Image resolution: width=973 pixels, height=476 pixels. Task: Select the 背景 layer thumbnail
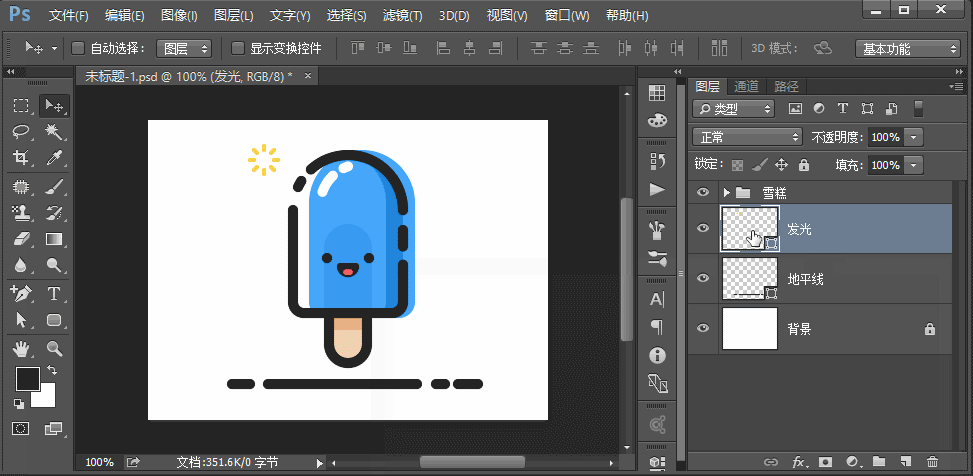tap(750, 329)
